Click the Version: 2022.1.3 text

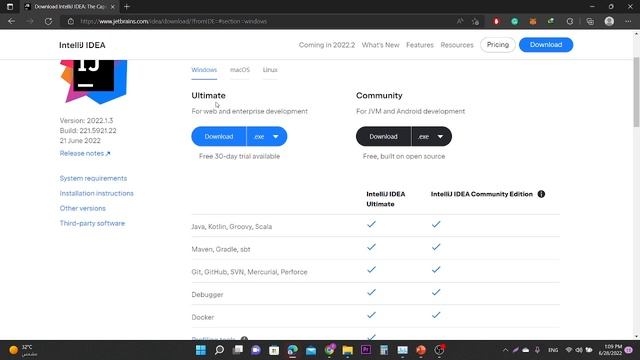pos(86,120)
